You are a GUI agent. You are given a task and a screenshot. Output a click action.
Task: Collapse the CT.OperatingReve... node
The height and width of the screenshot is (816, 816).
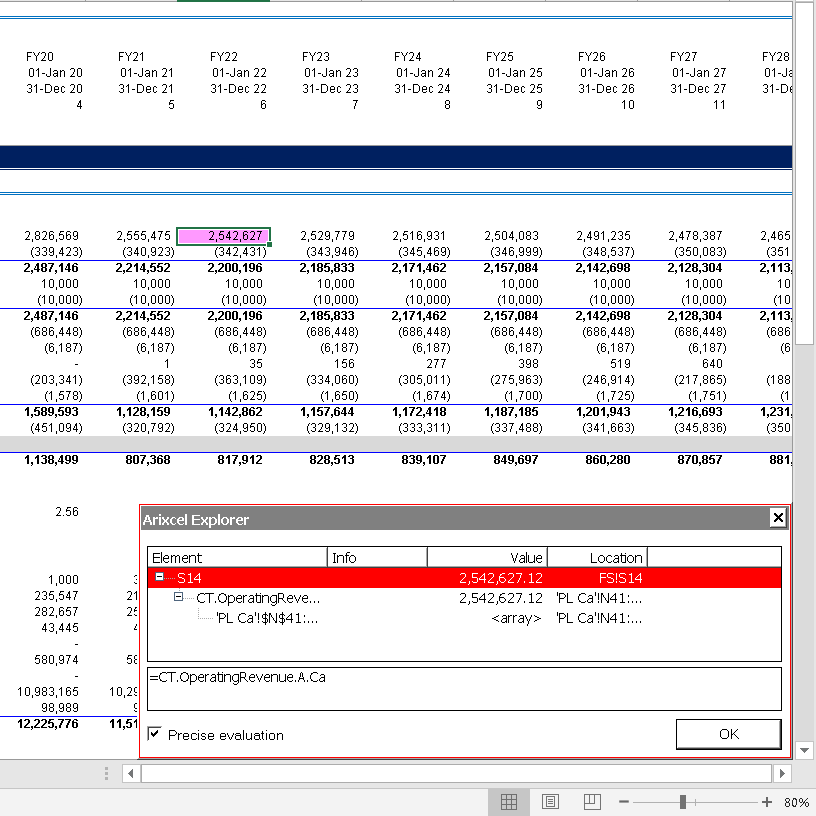click(178, 597)
